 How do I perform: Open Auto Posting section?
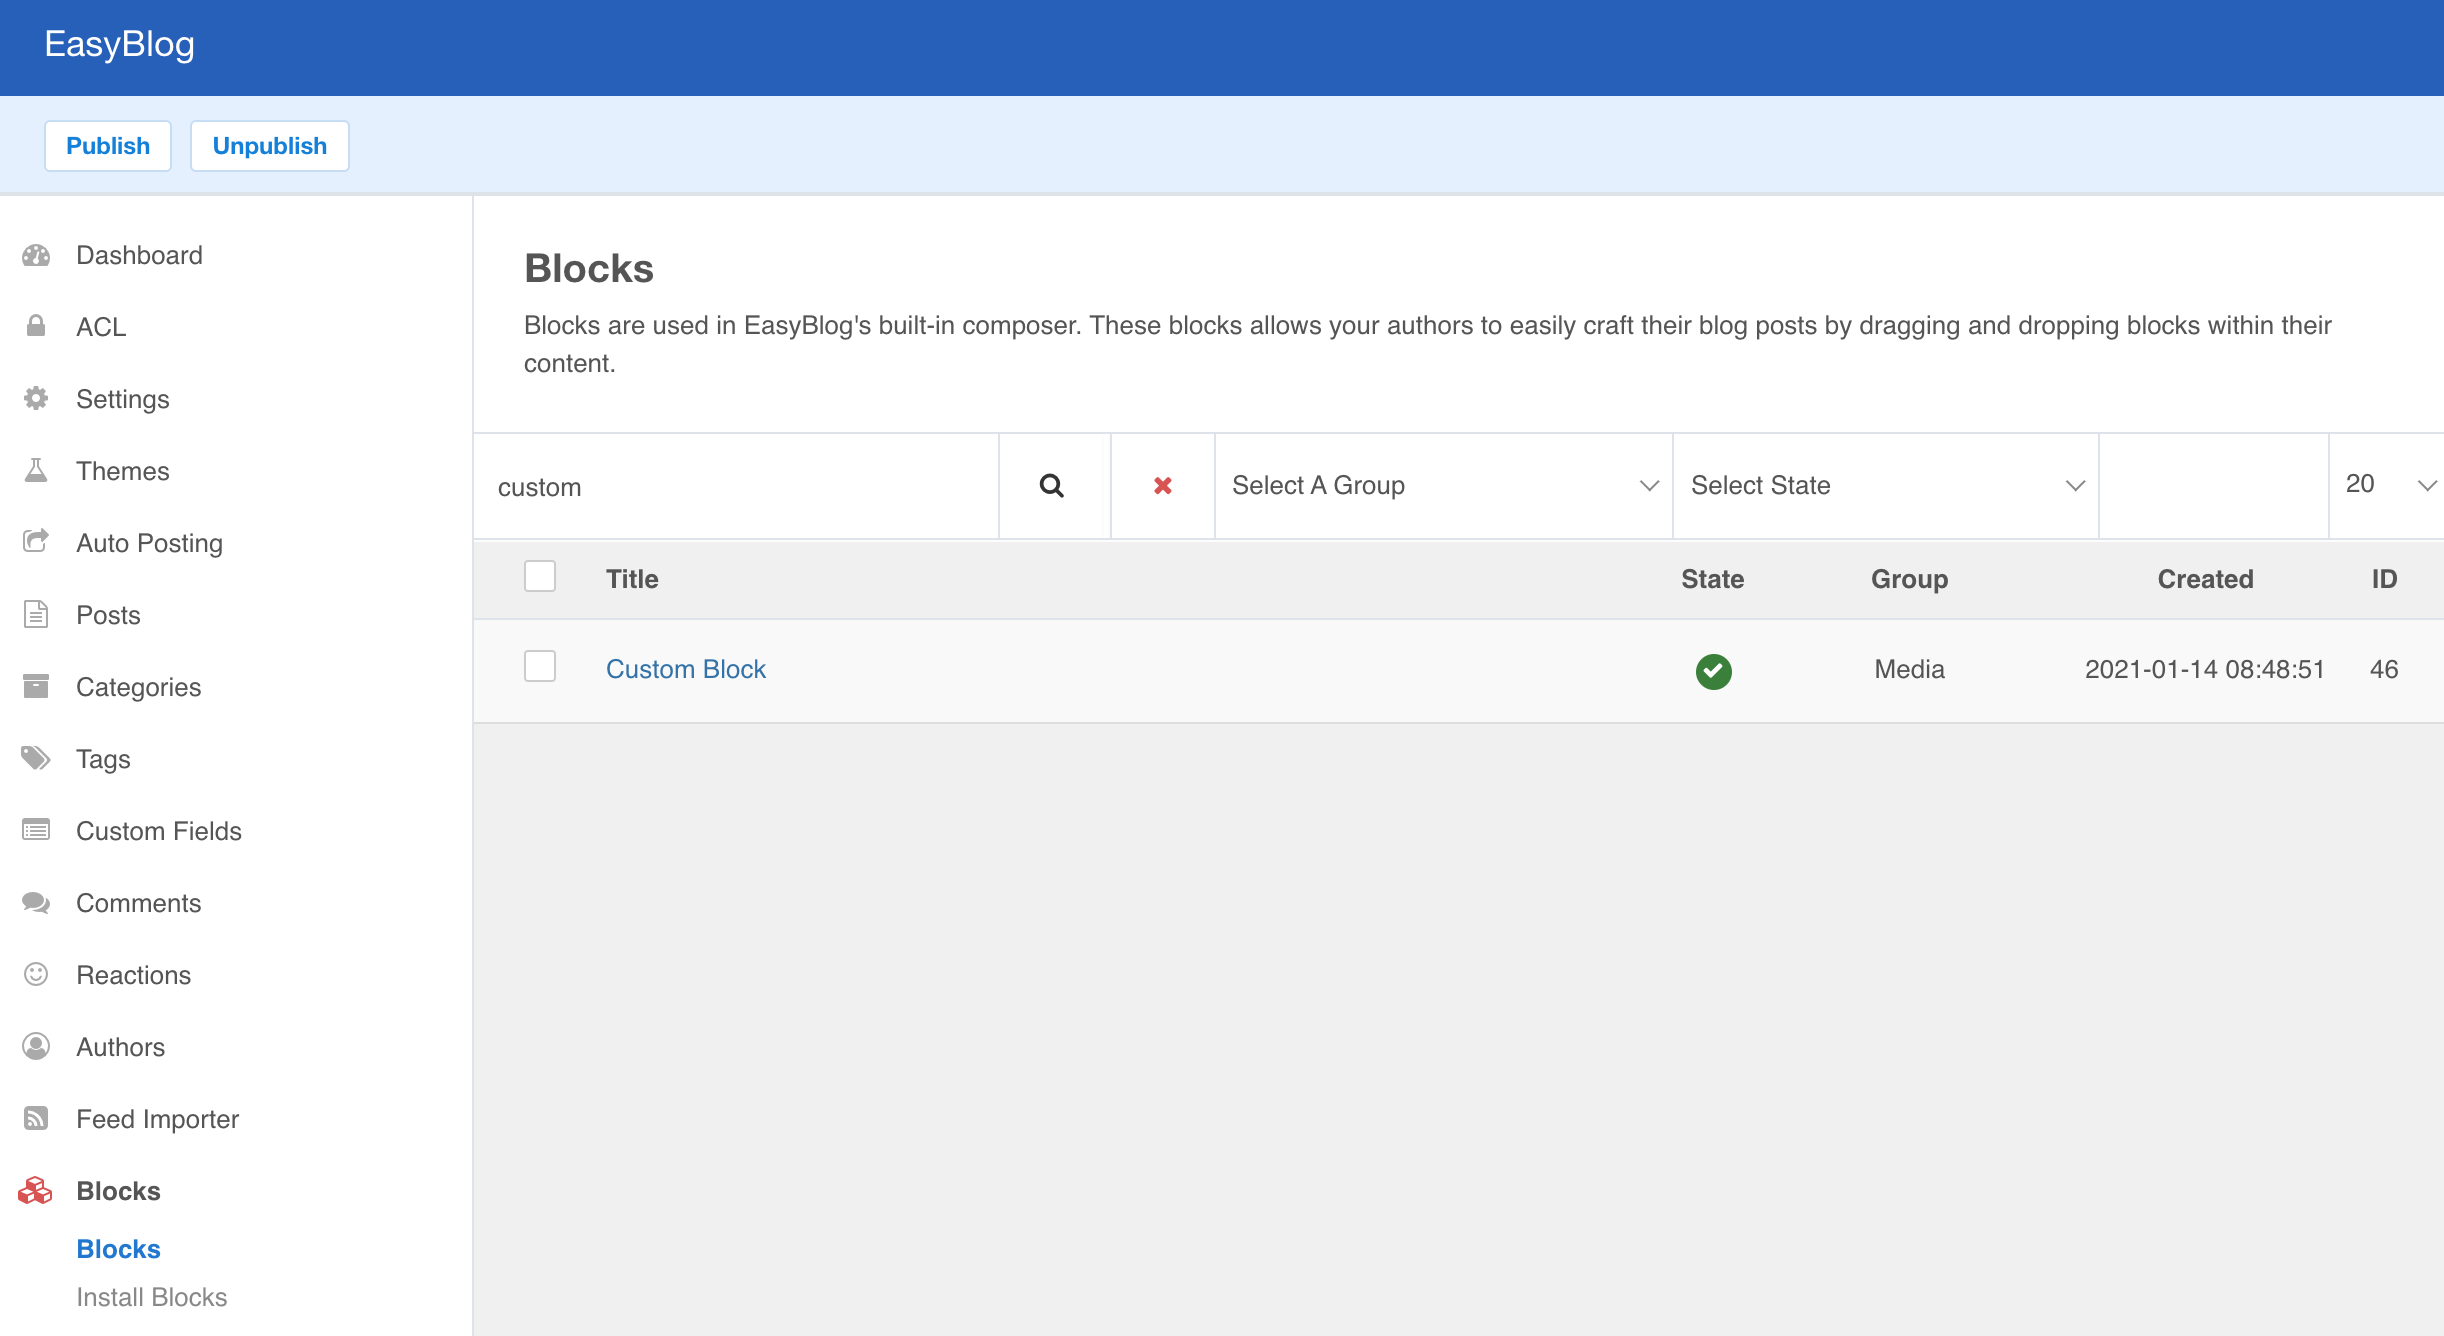149,543
